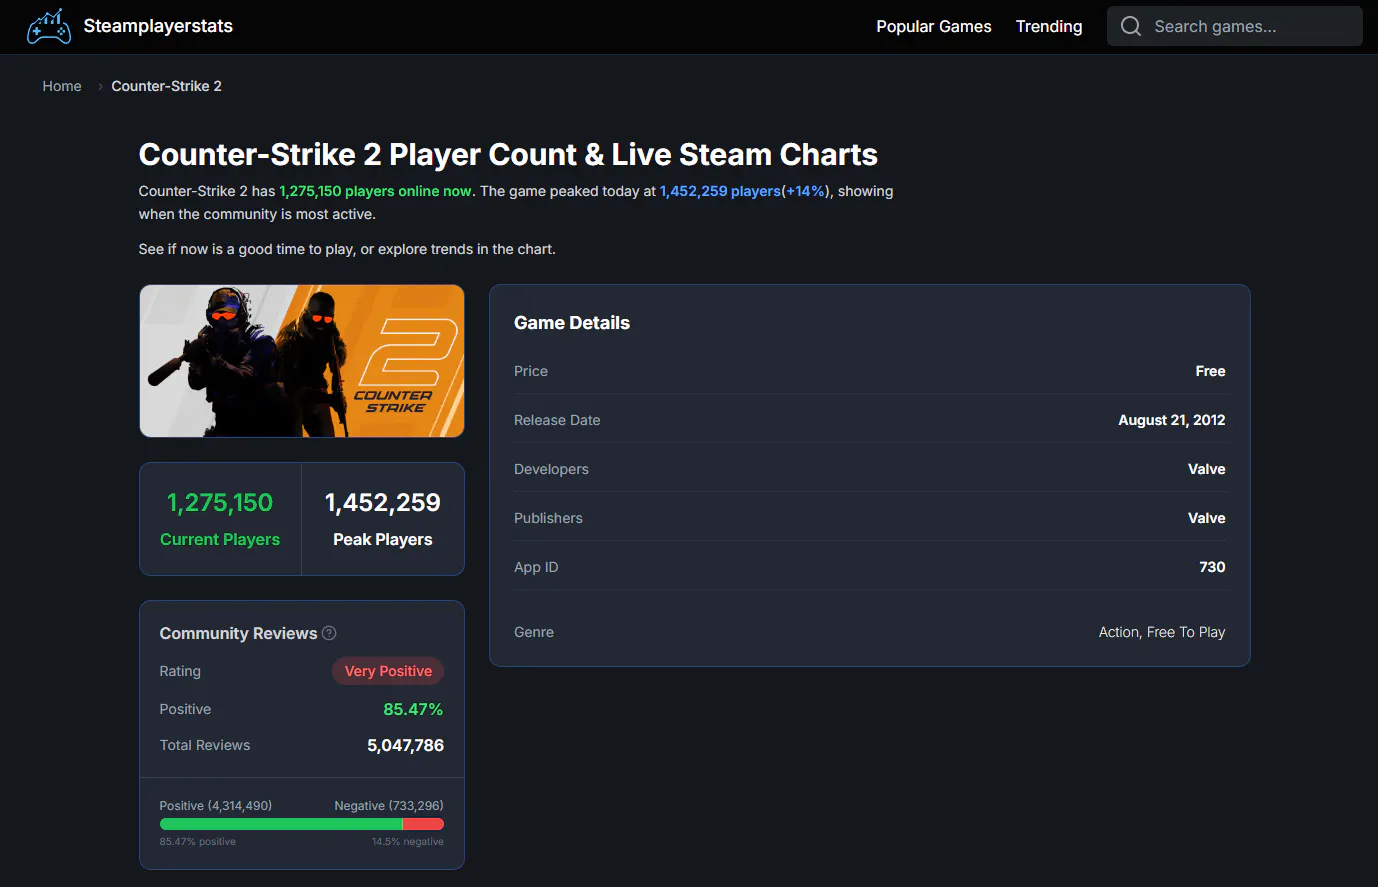Click the Total Reviews label
Screen dimensions: 1378x887
click(205, 745)
